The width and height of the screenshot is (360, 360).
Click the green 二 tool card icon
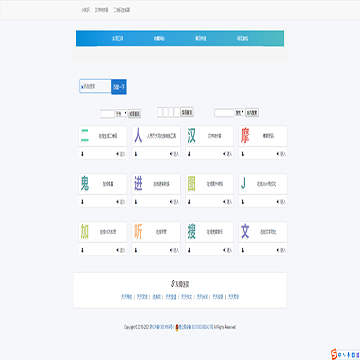[x=85, y=136]
